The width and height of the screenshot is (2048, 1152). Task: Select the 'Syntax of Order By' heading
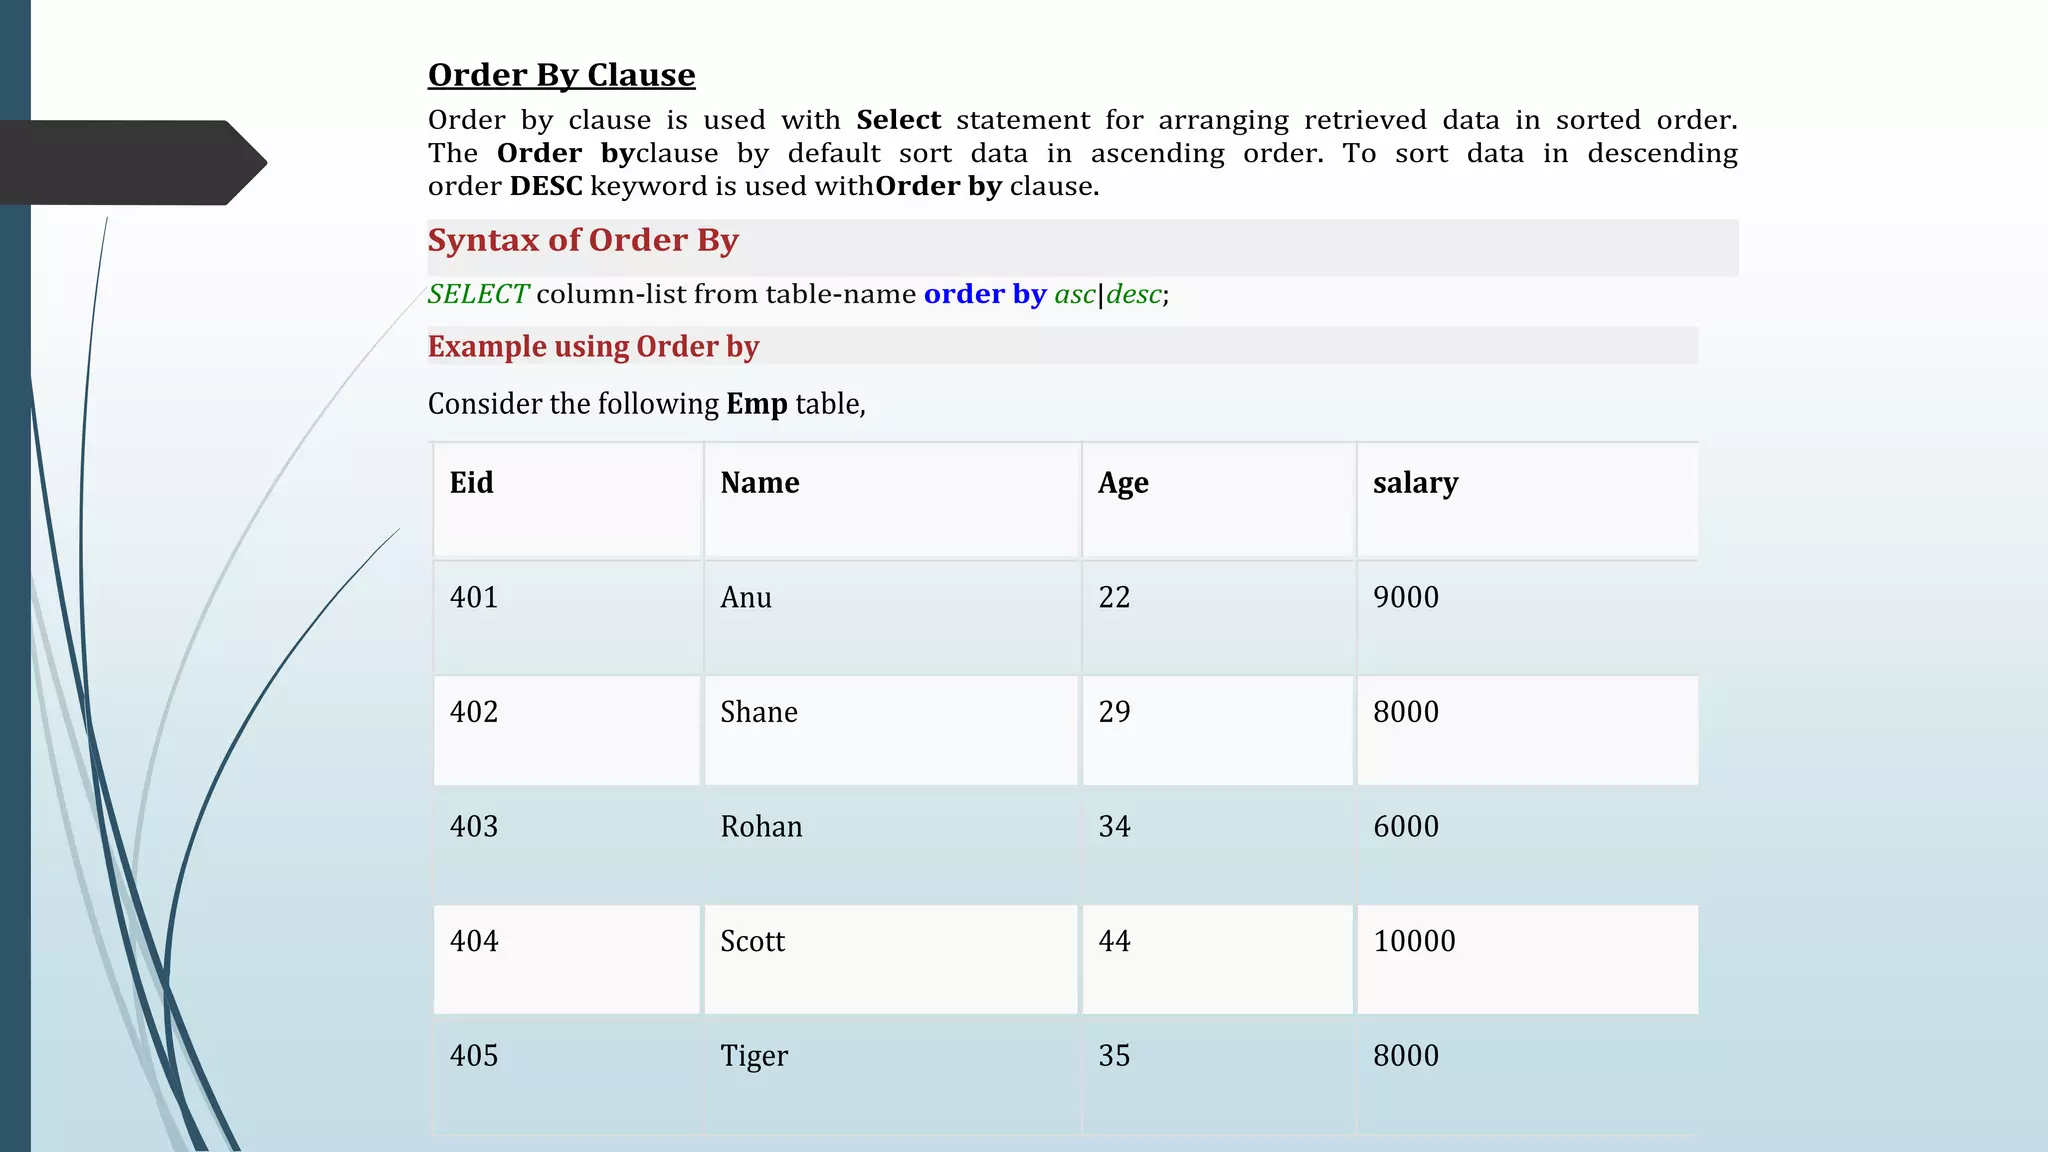pyautogui.click(x=583, y=241)
